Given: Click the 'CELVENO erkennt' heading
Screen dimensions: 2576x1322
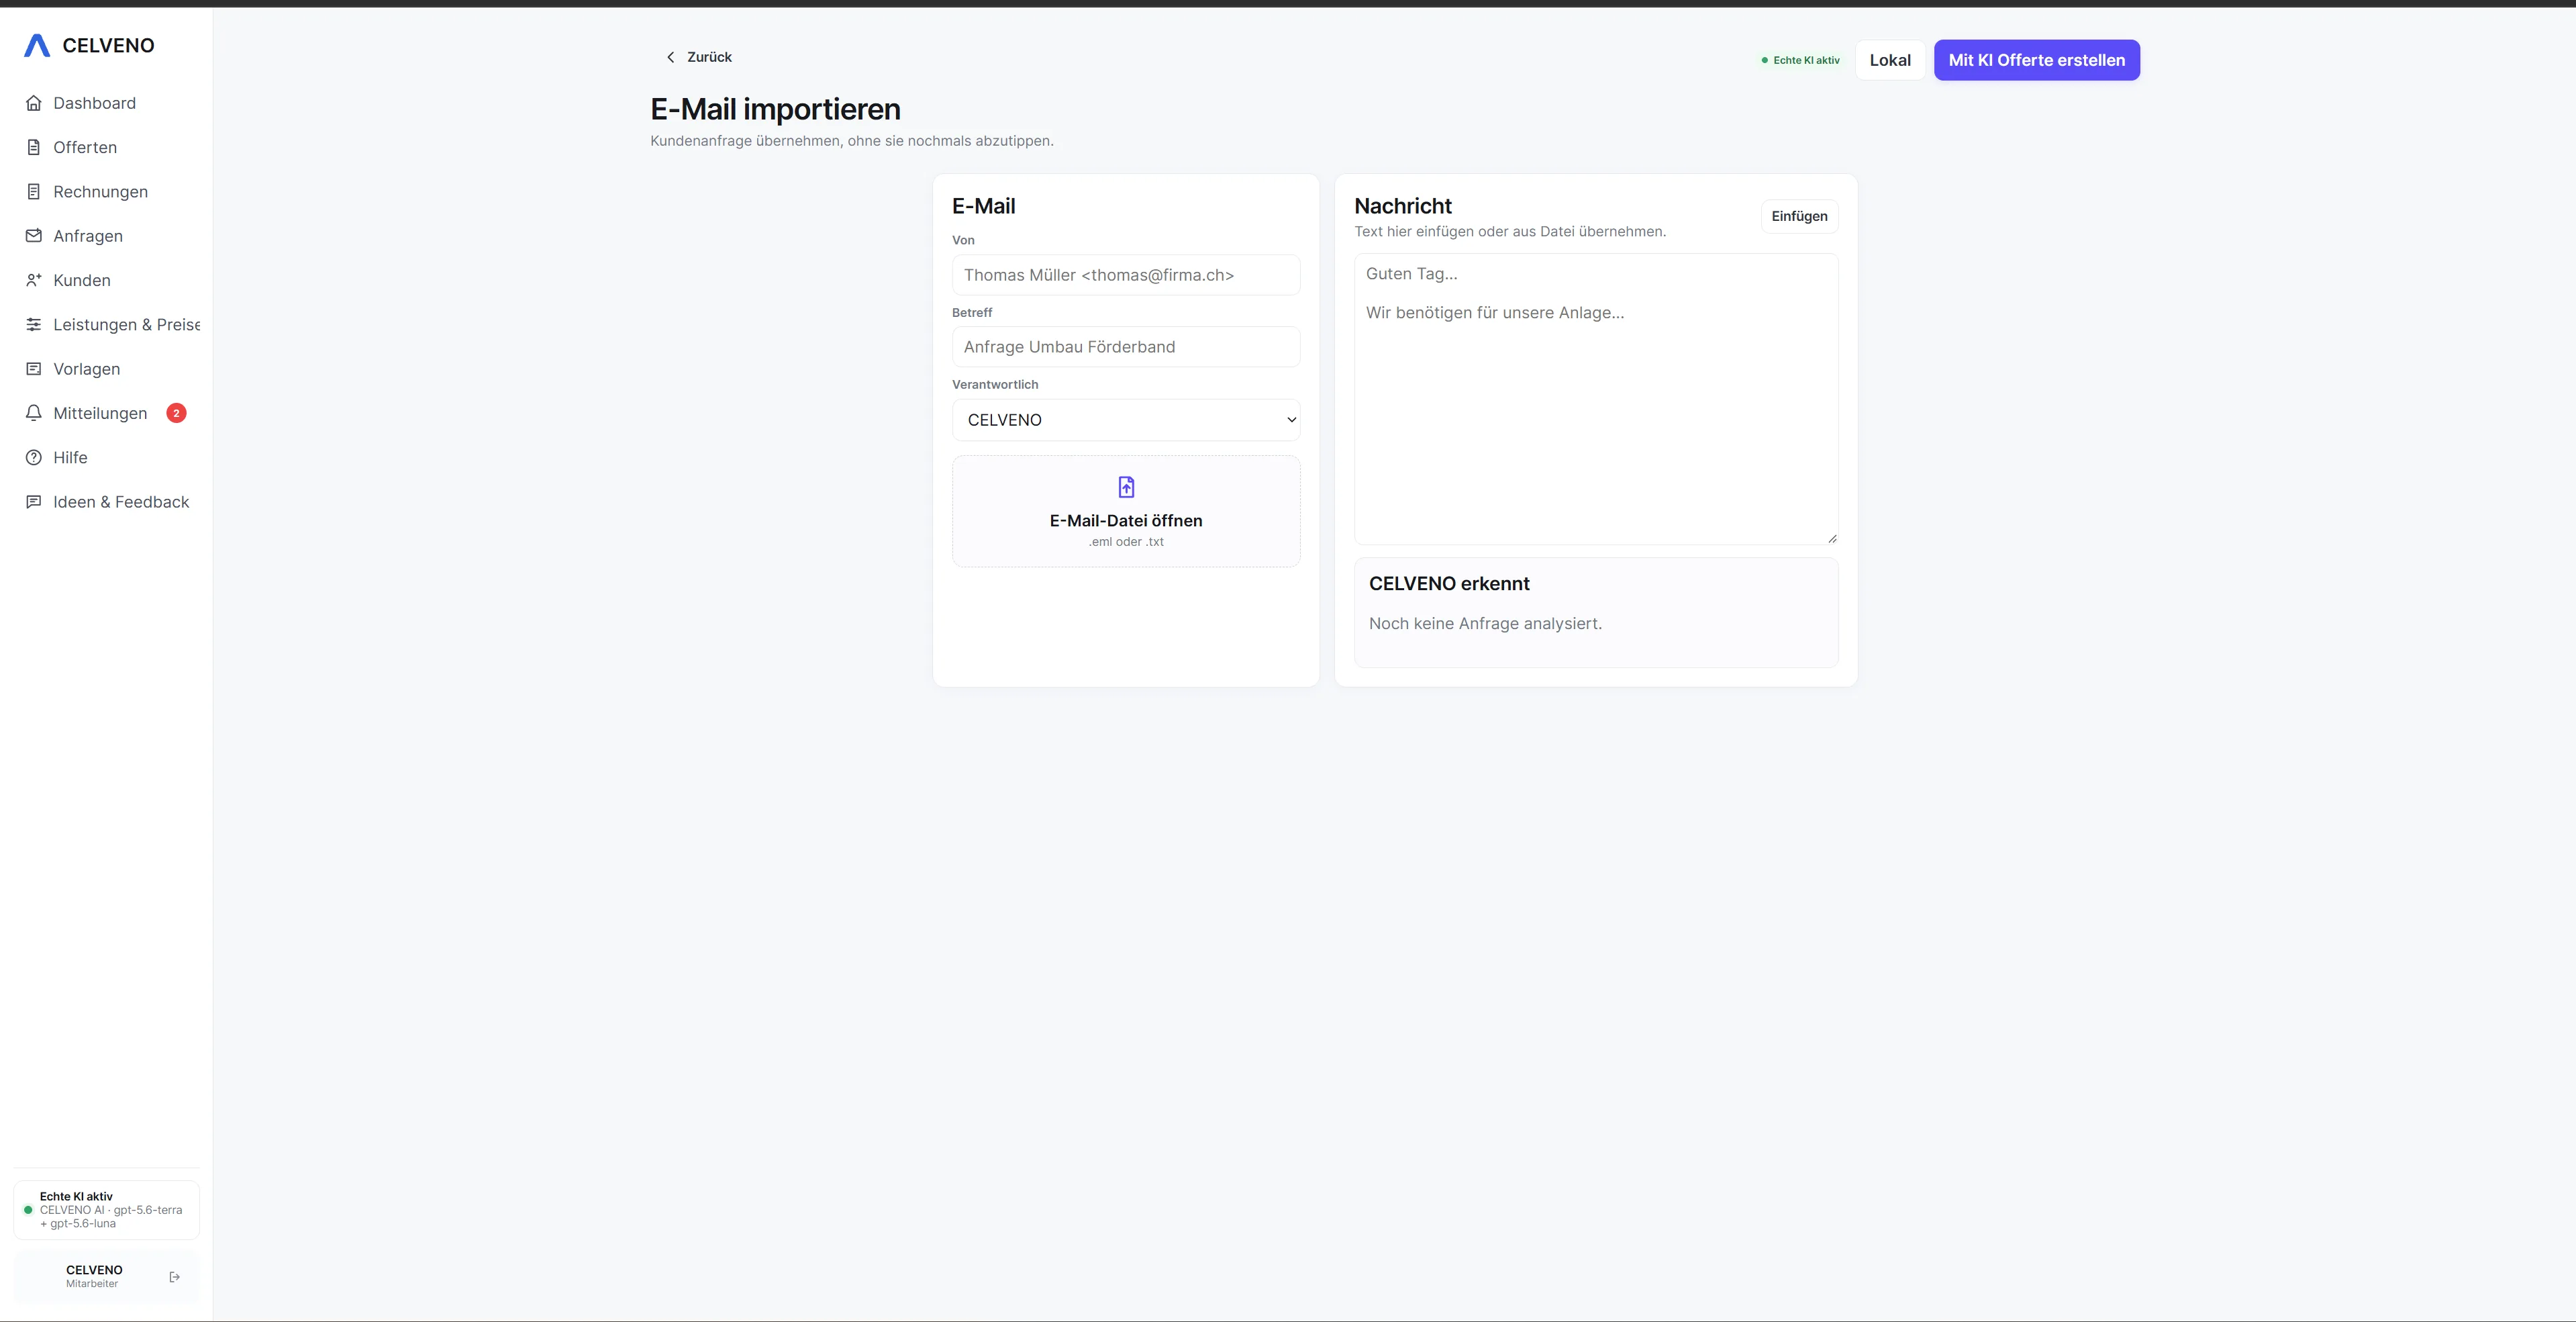Looking at the screenshot, I should 1449,583.
